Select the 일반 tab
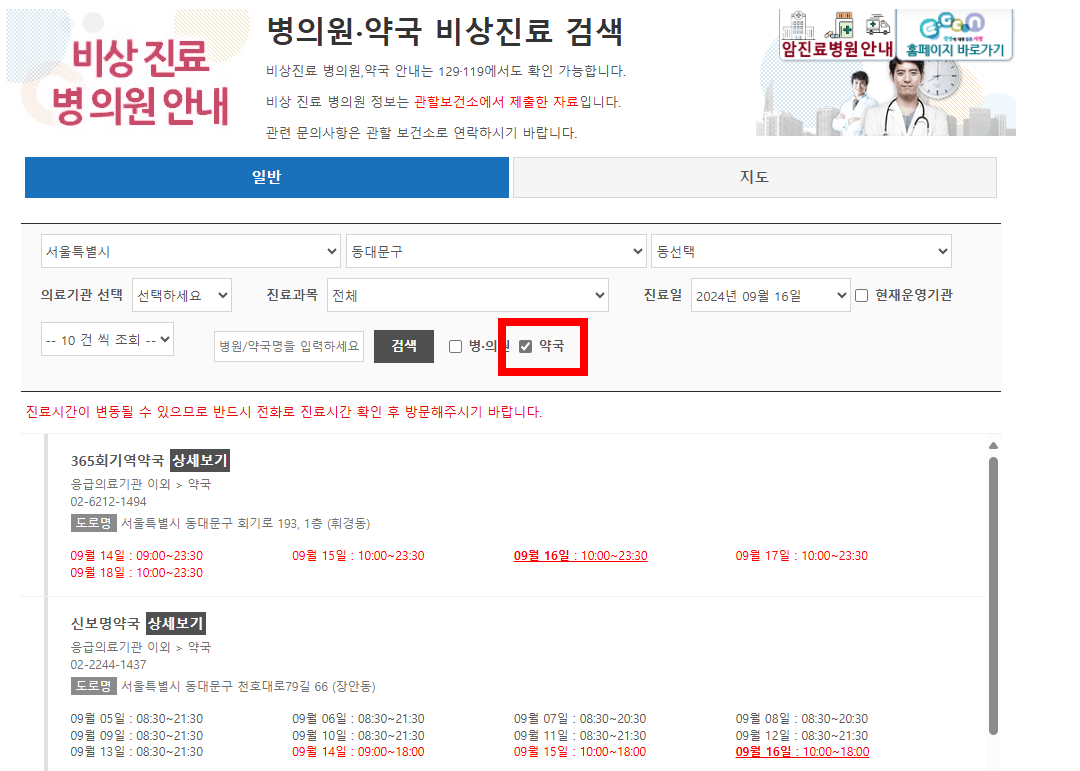This screenshot has width=1080, height=771. coord(267,177)
